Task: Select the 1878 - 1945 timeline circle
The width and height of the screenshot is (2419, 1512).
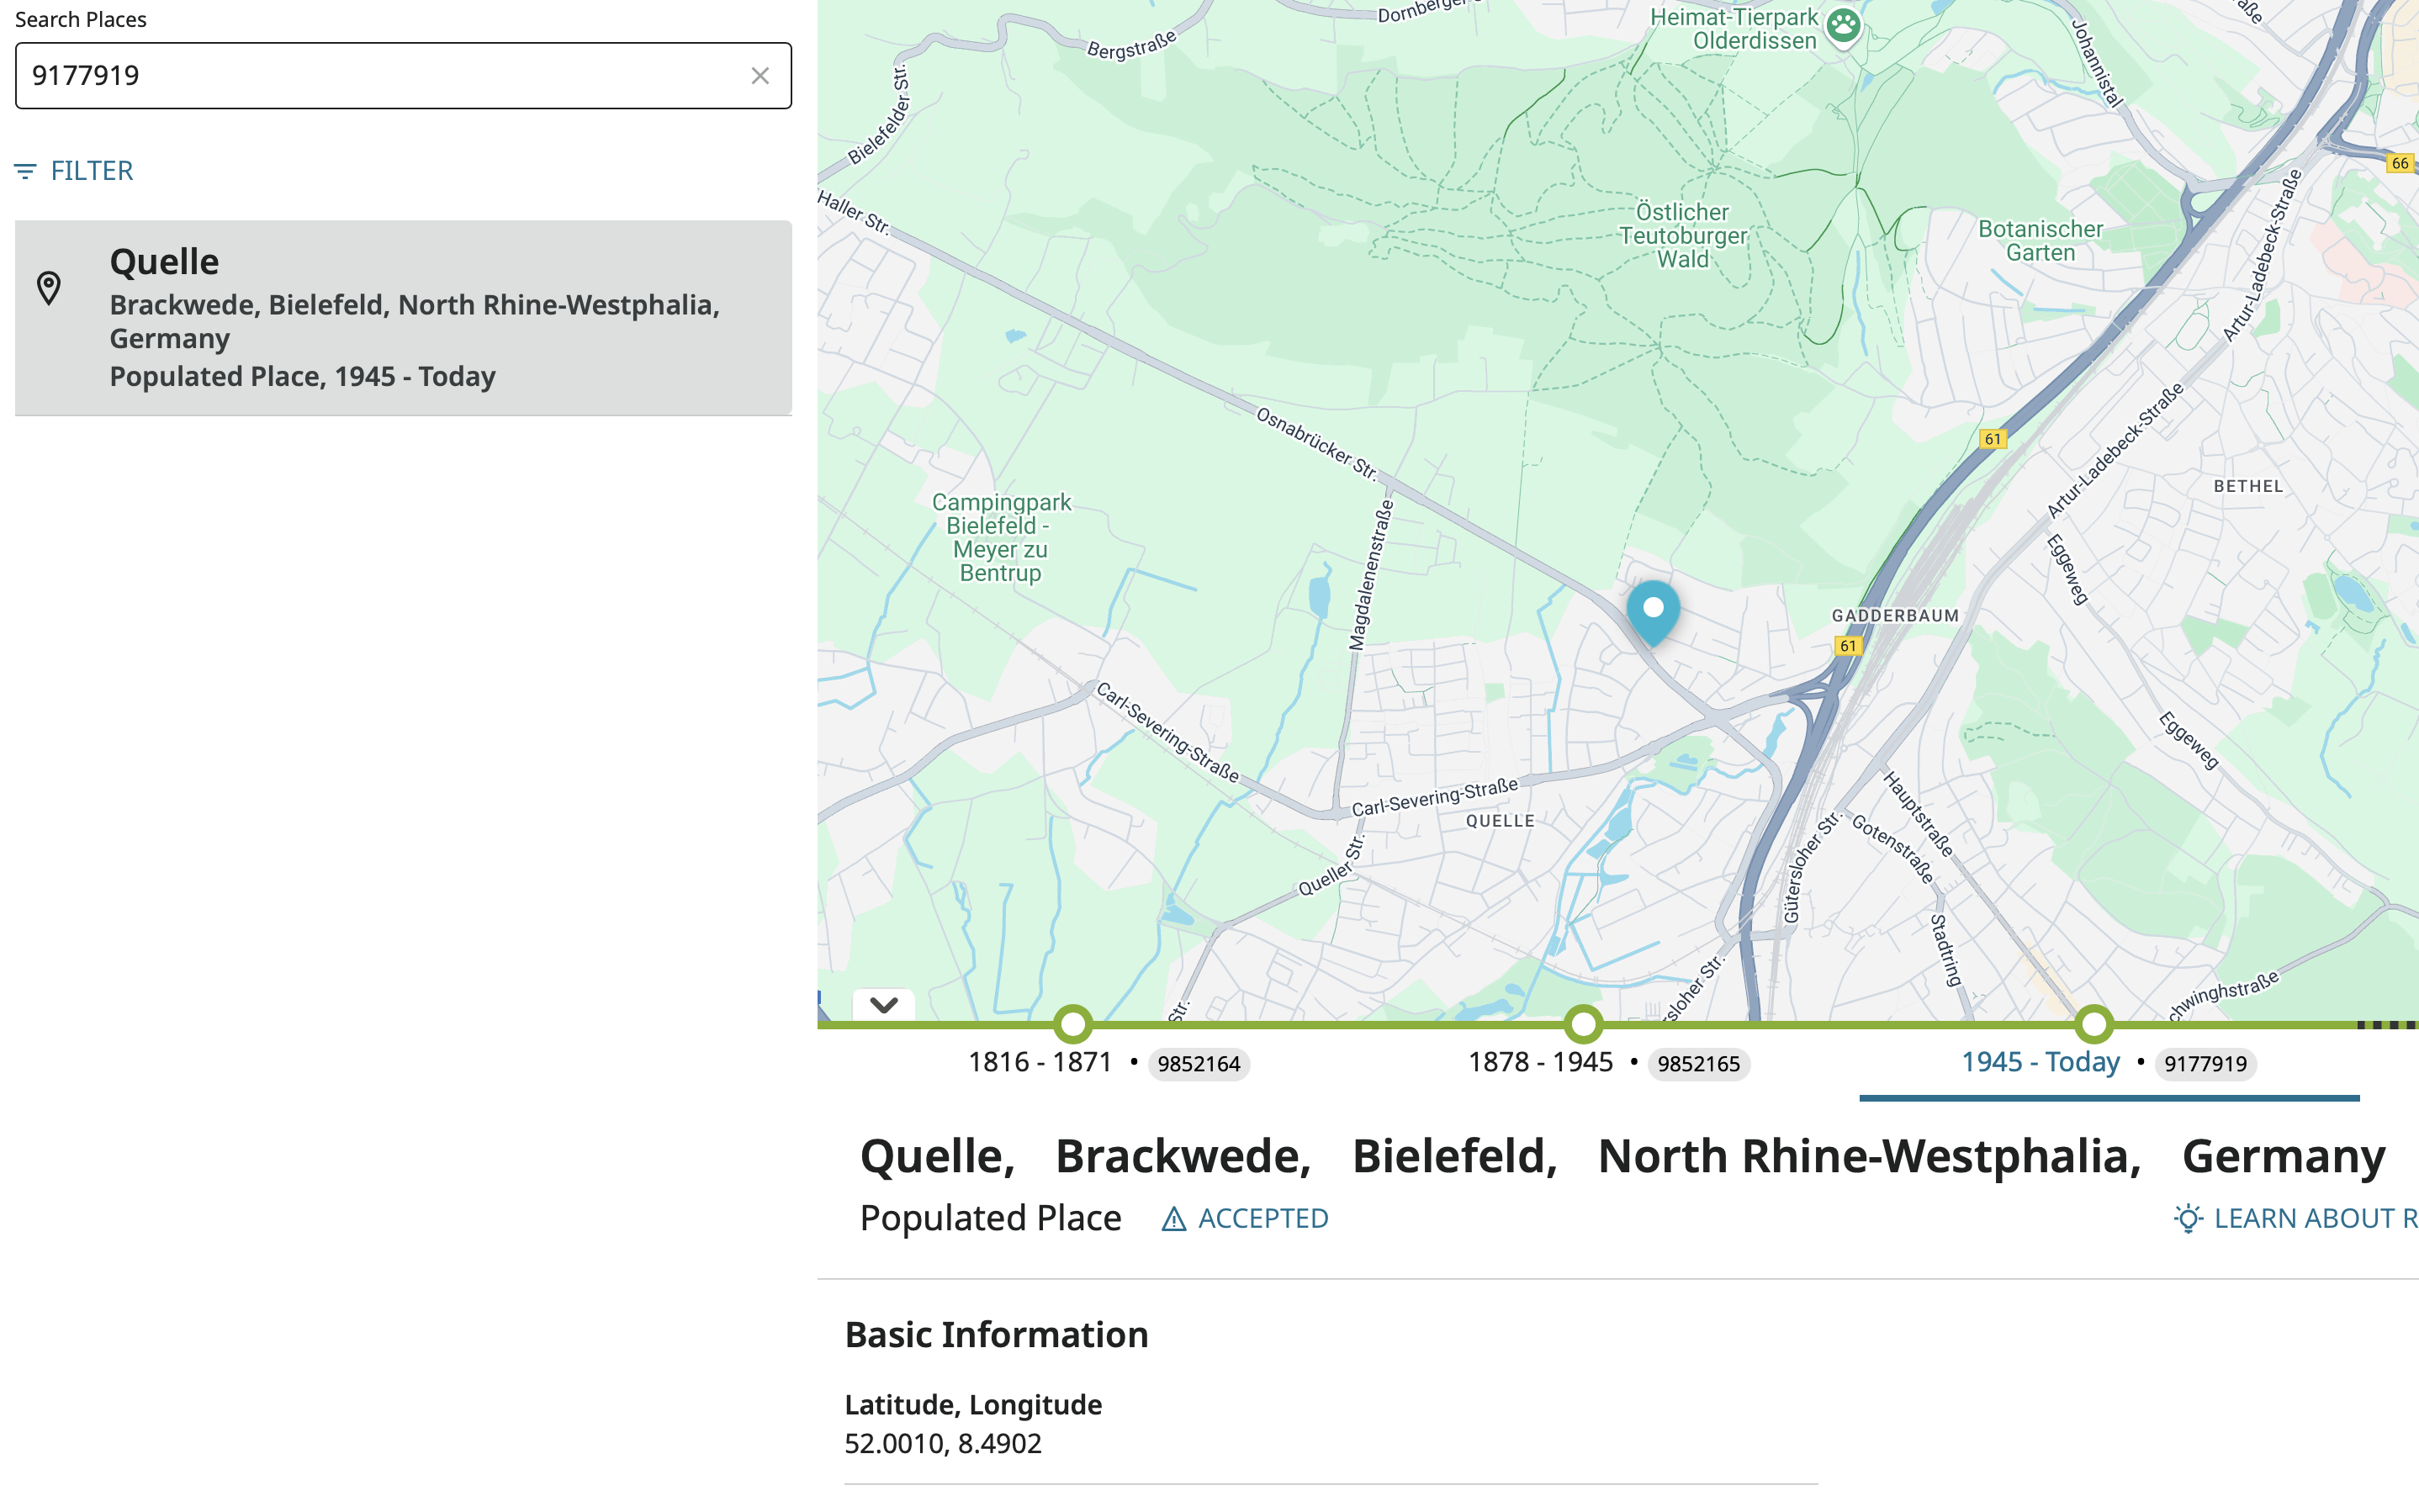Action: point(1583,1024)
